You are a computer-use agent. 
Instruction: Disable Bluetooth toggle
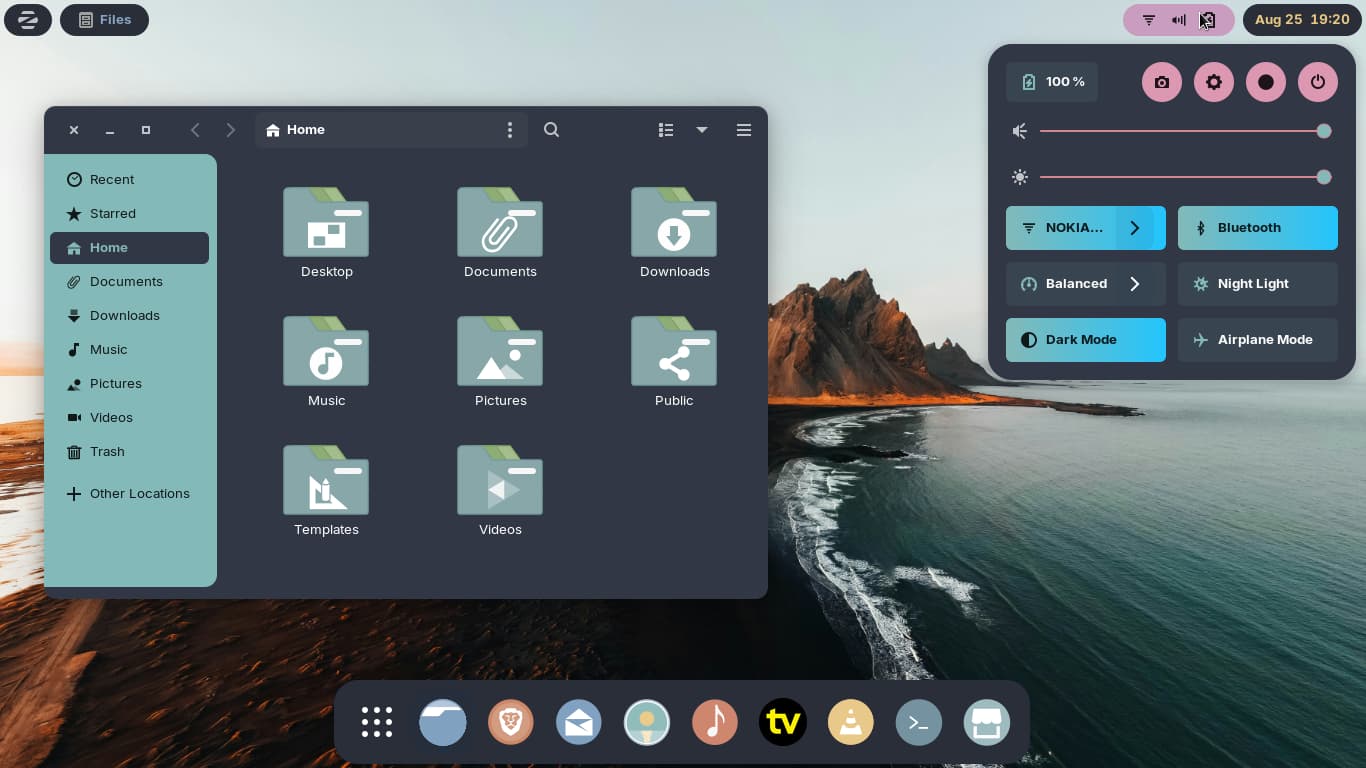[1257, 228]
